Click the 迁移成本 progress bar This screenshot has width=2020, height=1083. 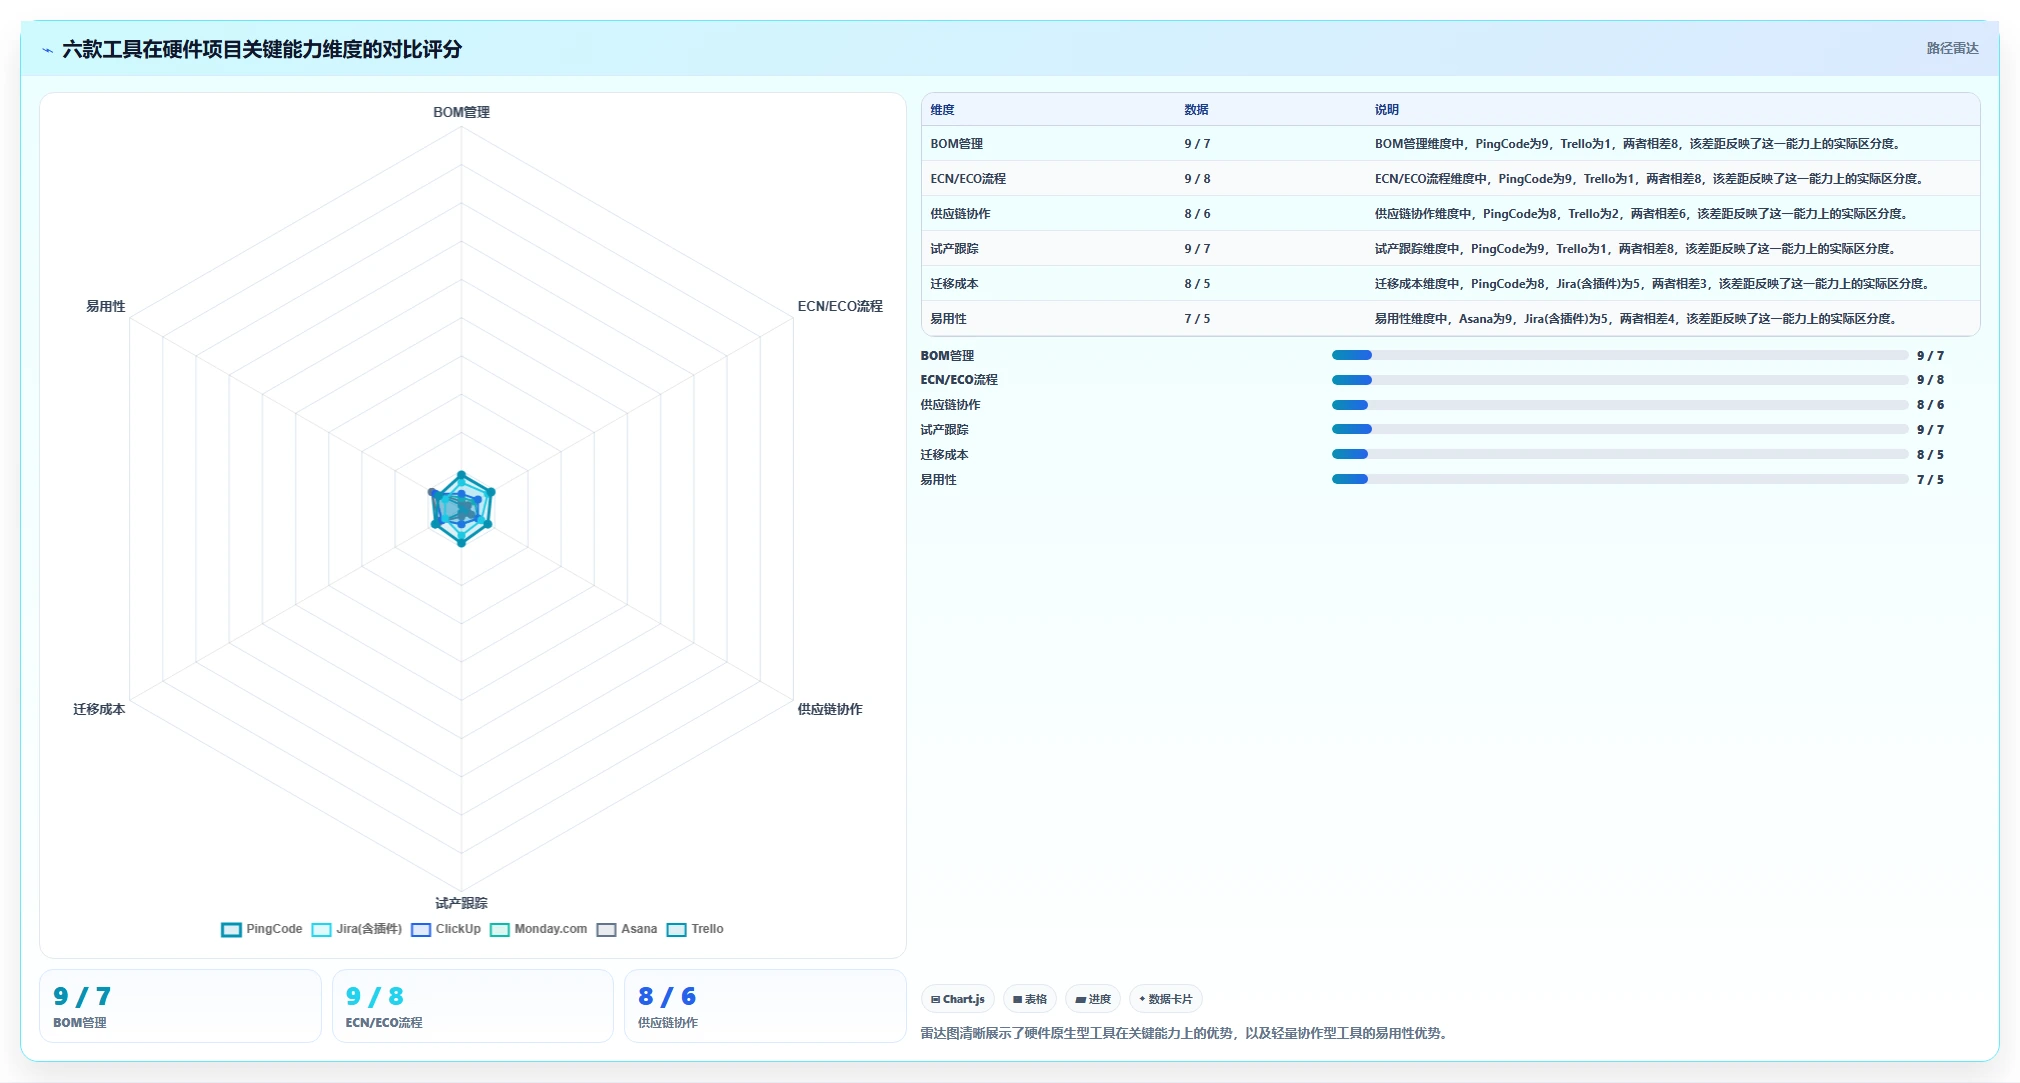(x=1619, y=454)
